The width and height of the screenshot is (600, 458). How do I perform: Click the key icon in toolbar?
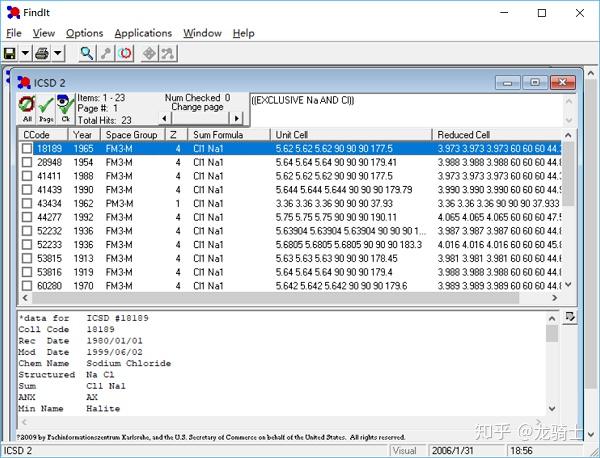(x=106, y=53)
